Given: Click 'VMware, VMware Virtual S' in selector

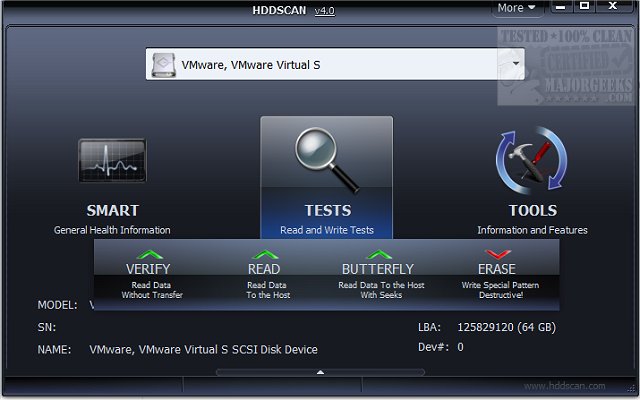Looking at the screenshot, I should [251, 65].
